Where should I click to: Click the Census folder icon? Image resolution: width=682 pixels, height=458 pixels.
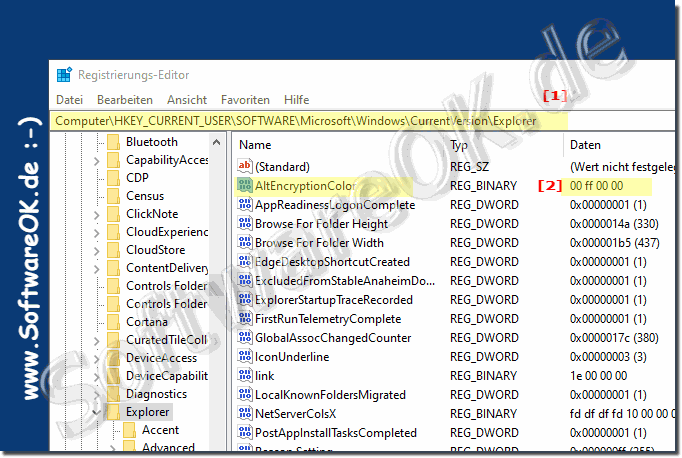(114, 196)
